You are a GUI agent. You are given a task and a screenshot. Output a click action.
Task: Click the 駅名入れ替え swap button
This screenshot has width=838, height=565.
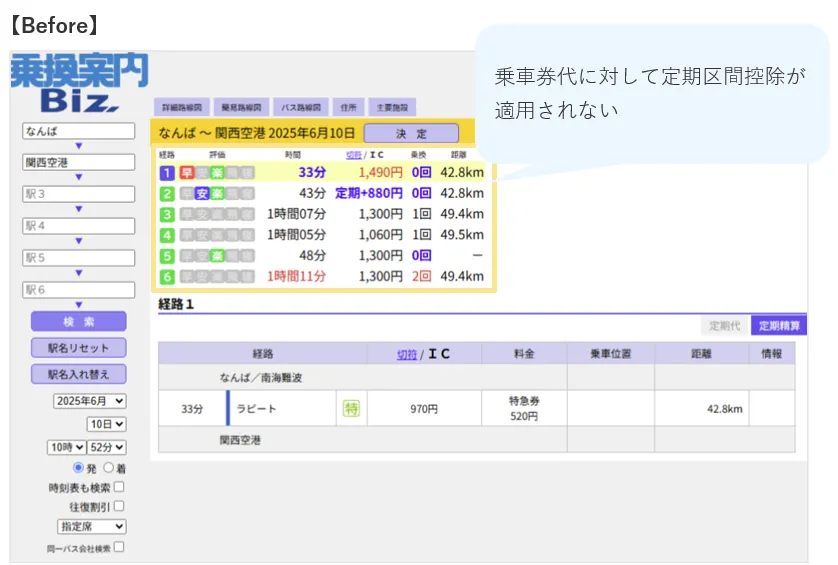tap(78, 374)
